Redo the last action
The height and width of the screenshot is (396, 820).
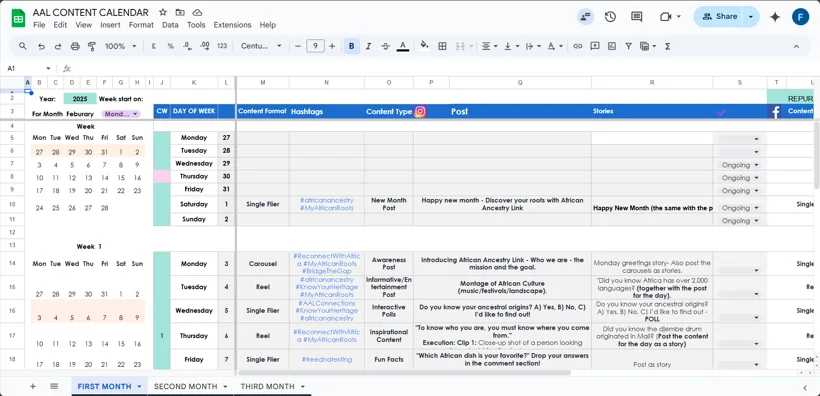click(58, 46)
